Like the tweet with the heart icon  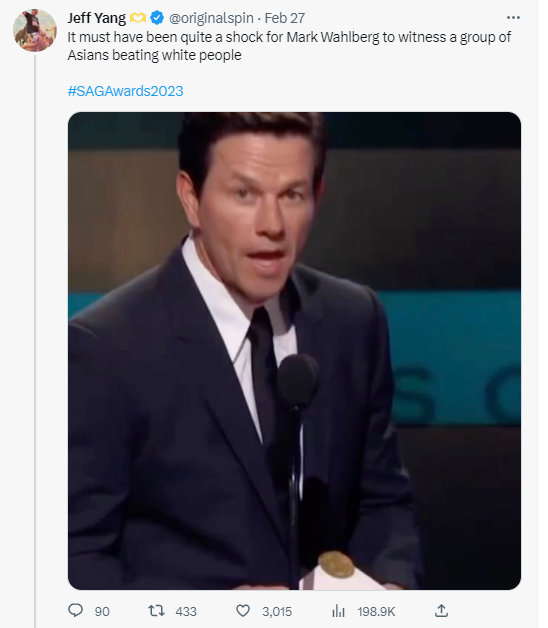(242, 611)
